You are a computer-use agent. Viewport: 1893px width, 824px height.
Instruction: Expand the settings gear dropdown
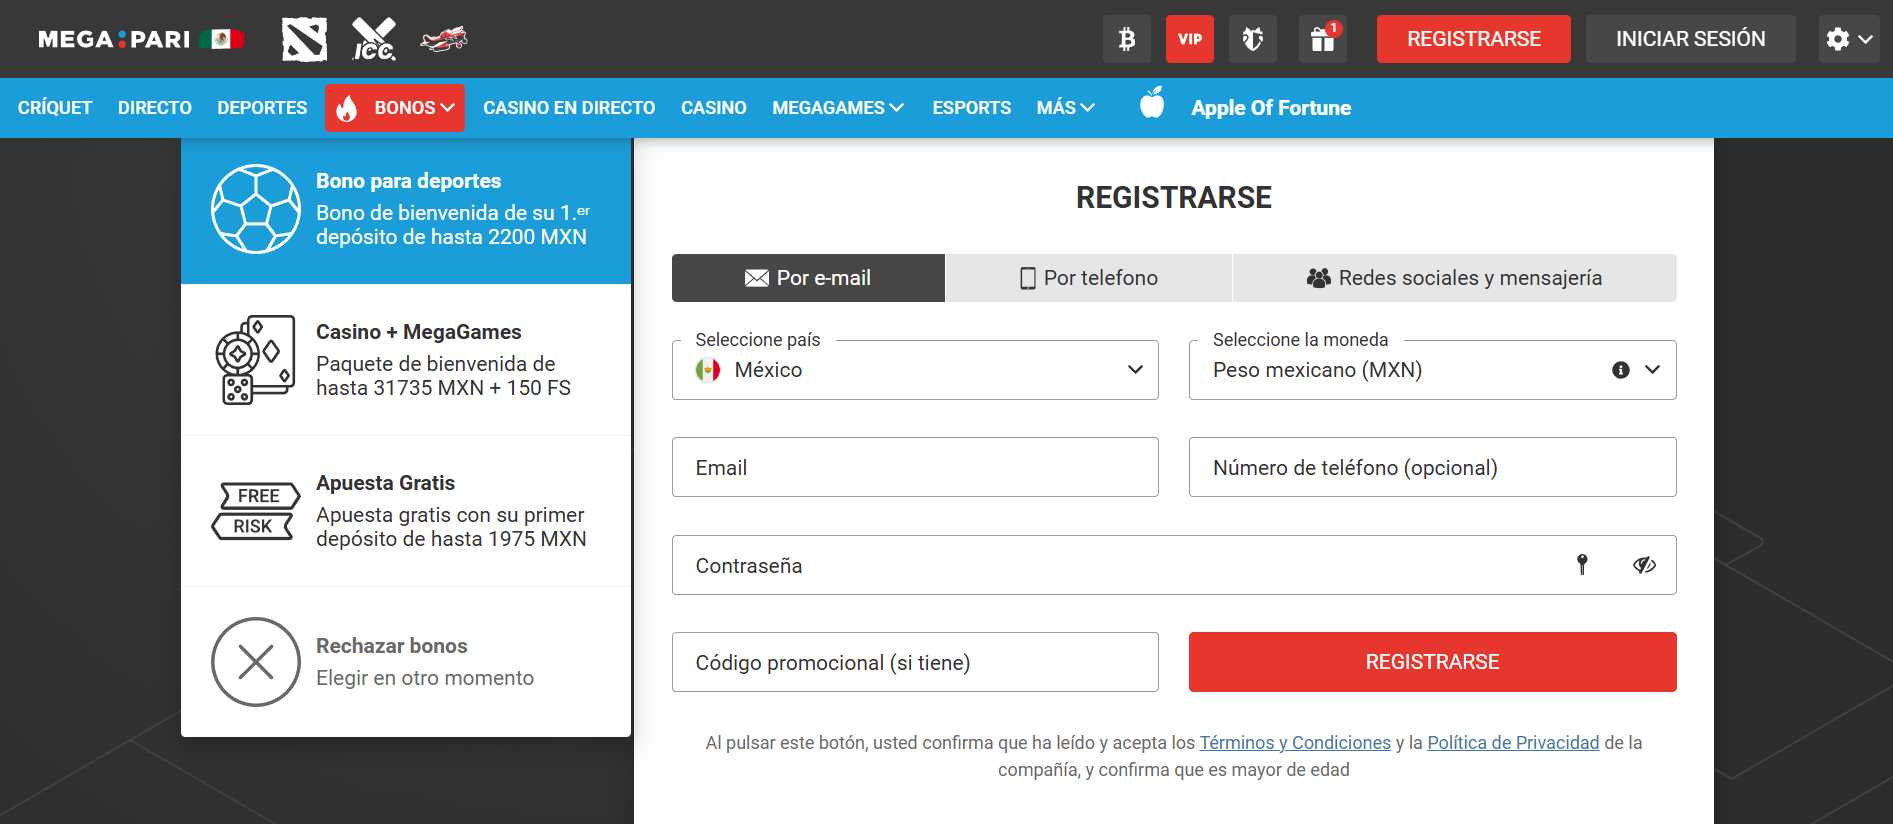coord(1849,39)
